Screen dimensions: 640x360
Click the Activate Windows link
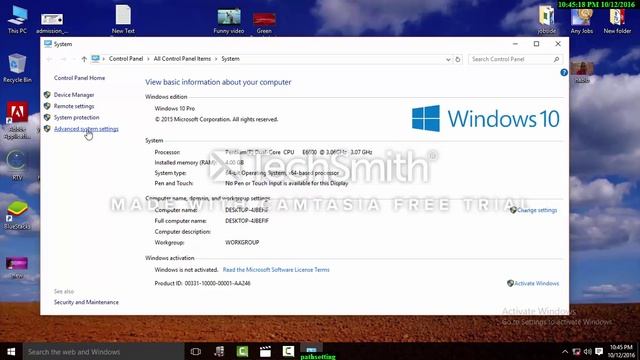coord(536,283)
